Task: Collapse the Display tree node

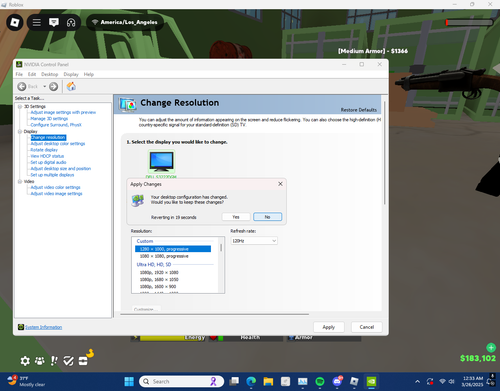Action: (x=20, y=131)
